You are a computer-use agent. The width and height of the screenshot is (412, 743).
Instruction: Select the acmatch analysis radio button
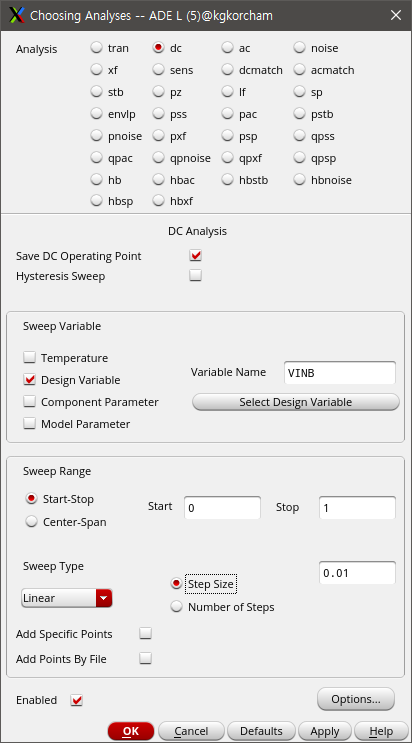[300, 70]
